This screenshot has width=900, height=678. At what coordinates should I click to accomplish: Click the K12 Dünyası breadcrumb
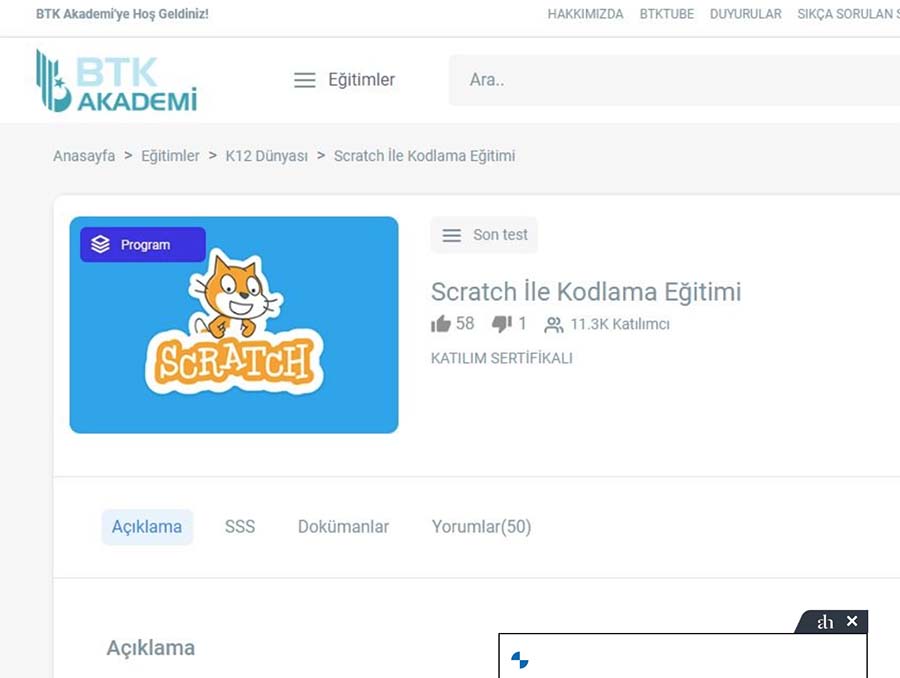[x=266, y=156]
